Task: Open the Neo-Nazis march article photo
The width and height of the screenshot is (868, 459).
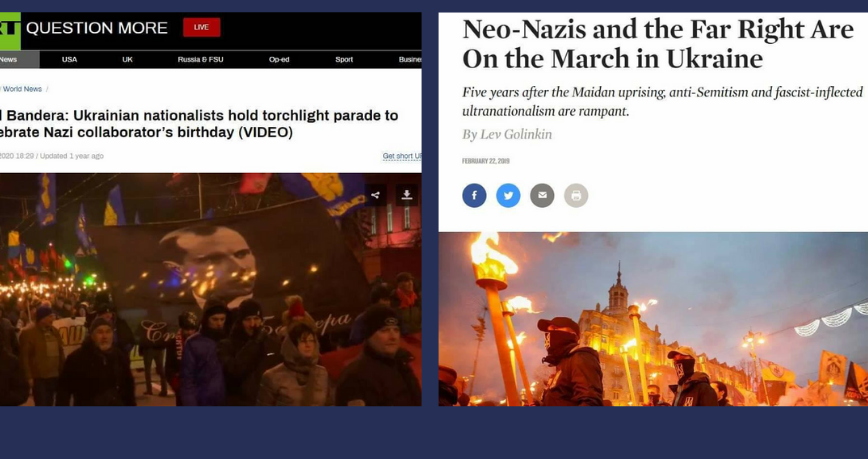Action: pyautogui.click(x=653, y=319)
